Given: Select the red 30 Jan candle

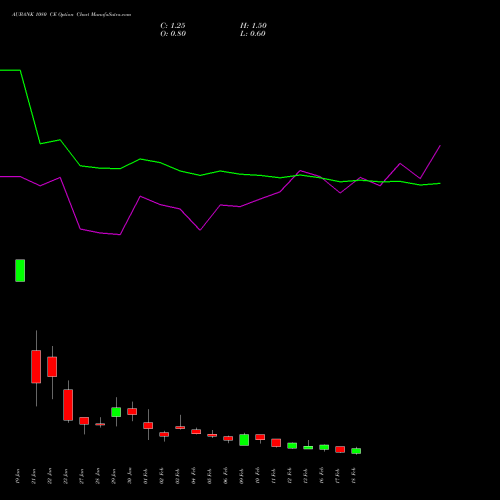Looking at the screenshot, I should click(132, 411).
